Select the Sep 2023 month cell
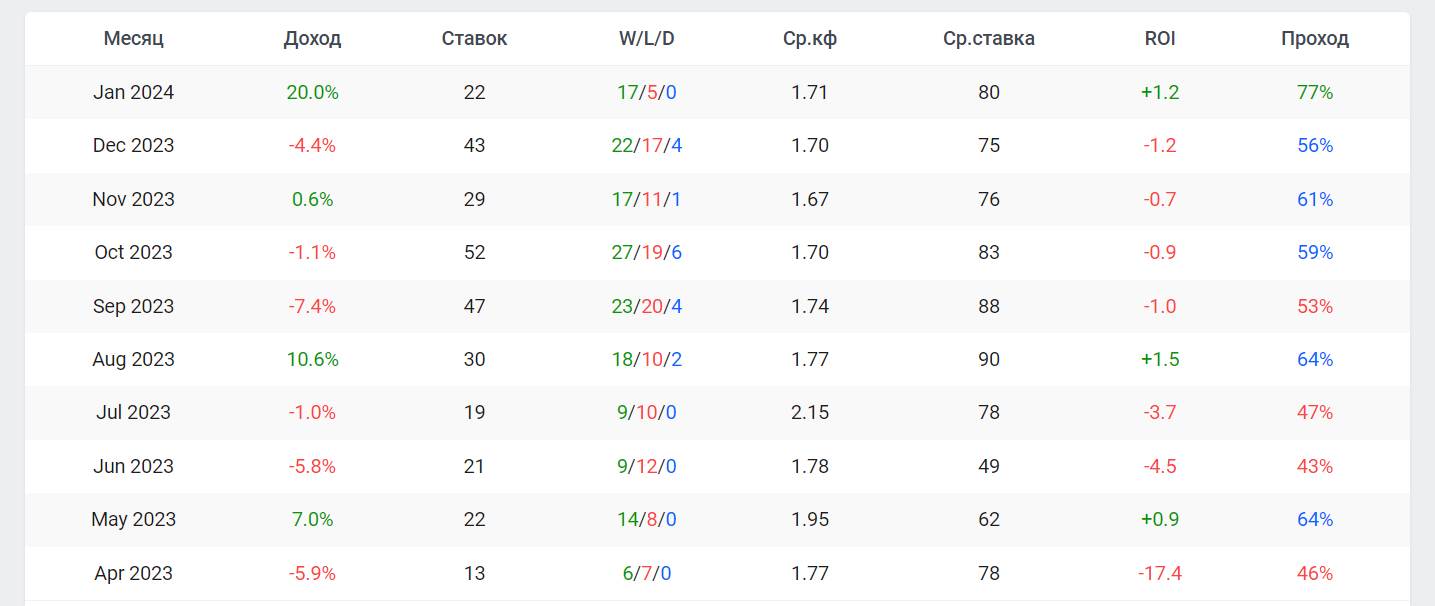This screenshot has height=606, width=1435. 133,306
